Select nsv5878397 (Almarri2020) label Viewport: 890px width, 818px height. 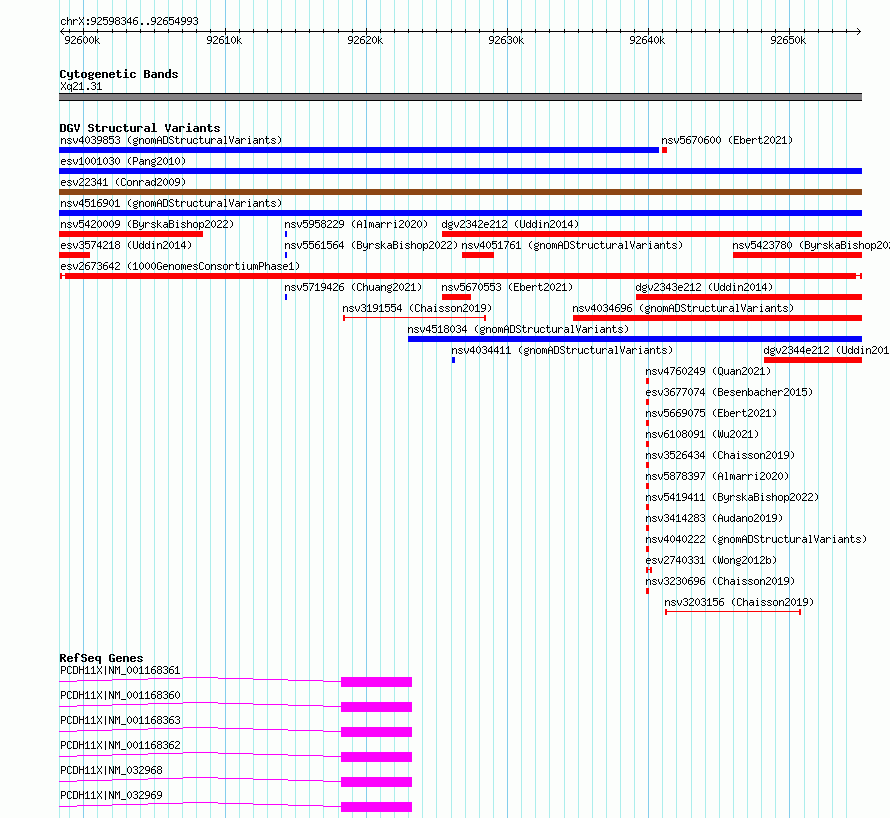click(717, 476)
